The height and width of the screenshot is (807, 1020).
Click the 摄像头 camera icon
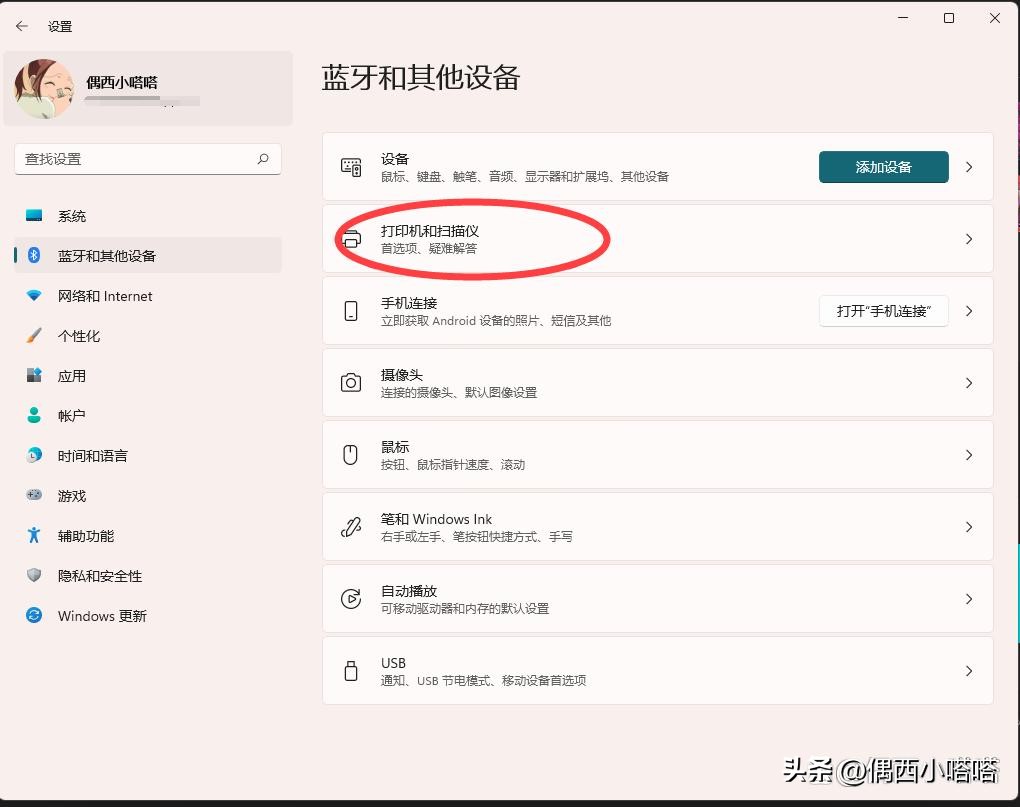point(351,382)
